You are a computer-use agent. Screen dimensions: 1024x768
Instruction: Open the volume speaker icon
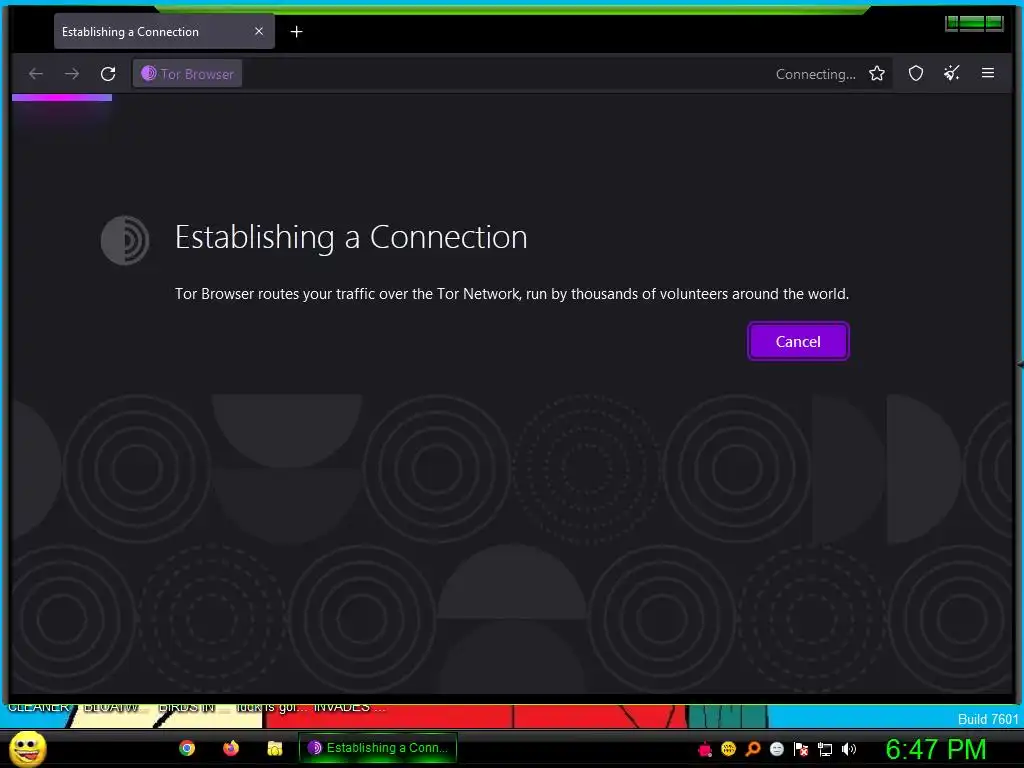point(849,749)
